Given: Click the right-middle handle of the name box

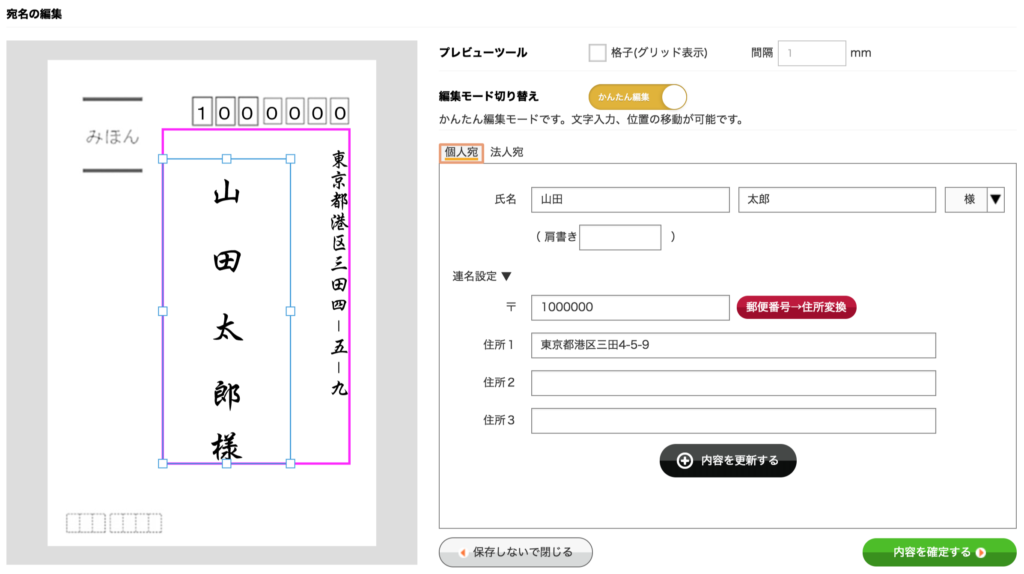Looking at the screenshot, I should pyautogui.click(x=291, y=311).
